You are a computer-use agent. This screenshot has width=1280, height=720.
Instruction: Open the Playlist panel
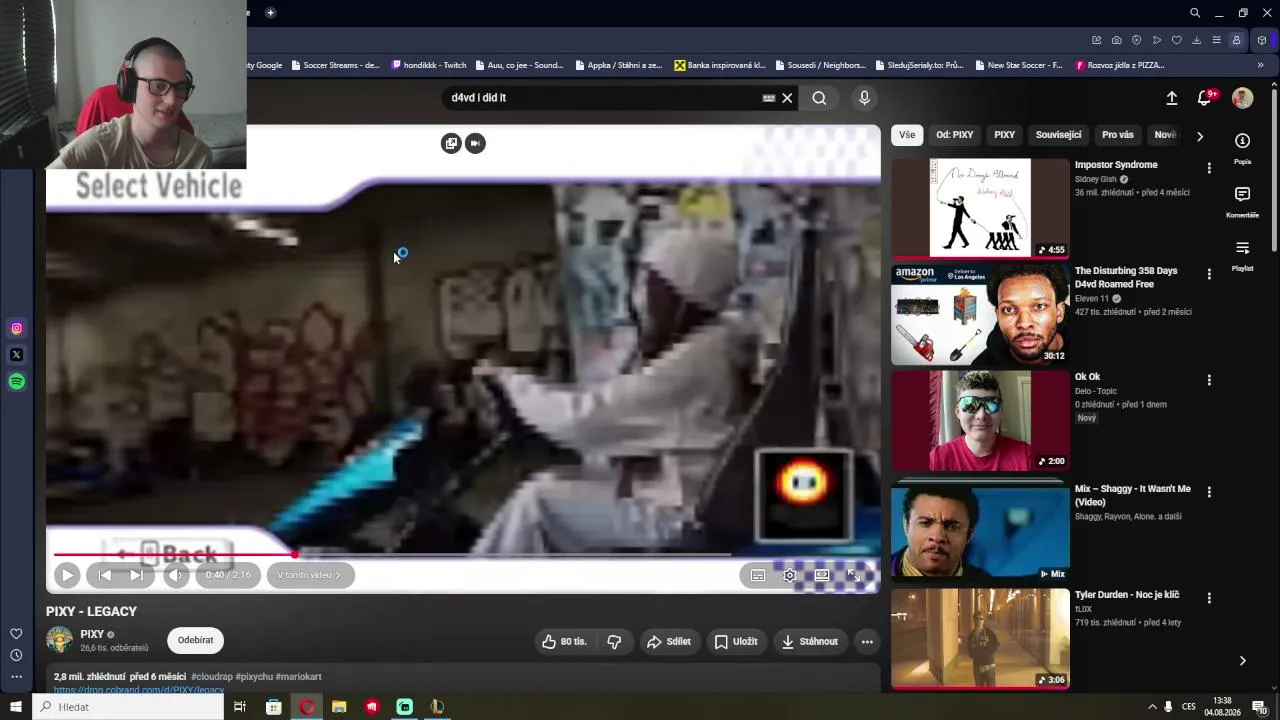coord(1243,254)
